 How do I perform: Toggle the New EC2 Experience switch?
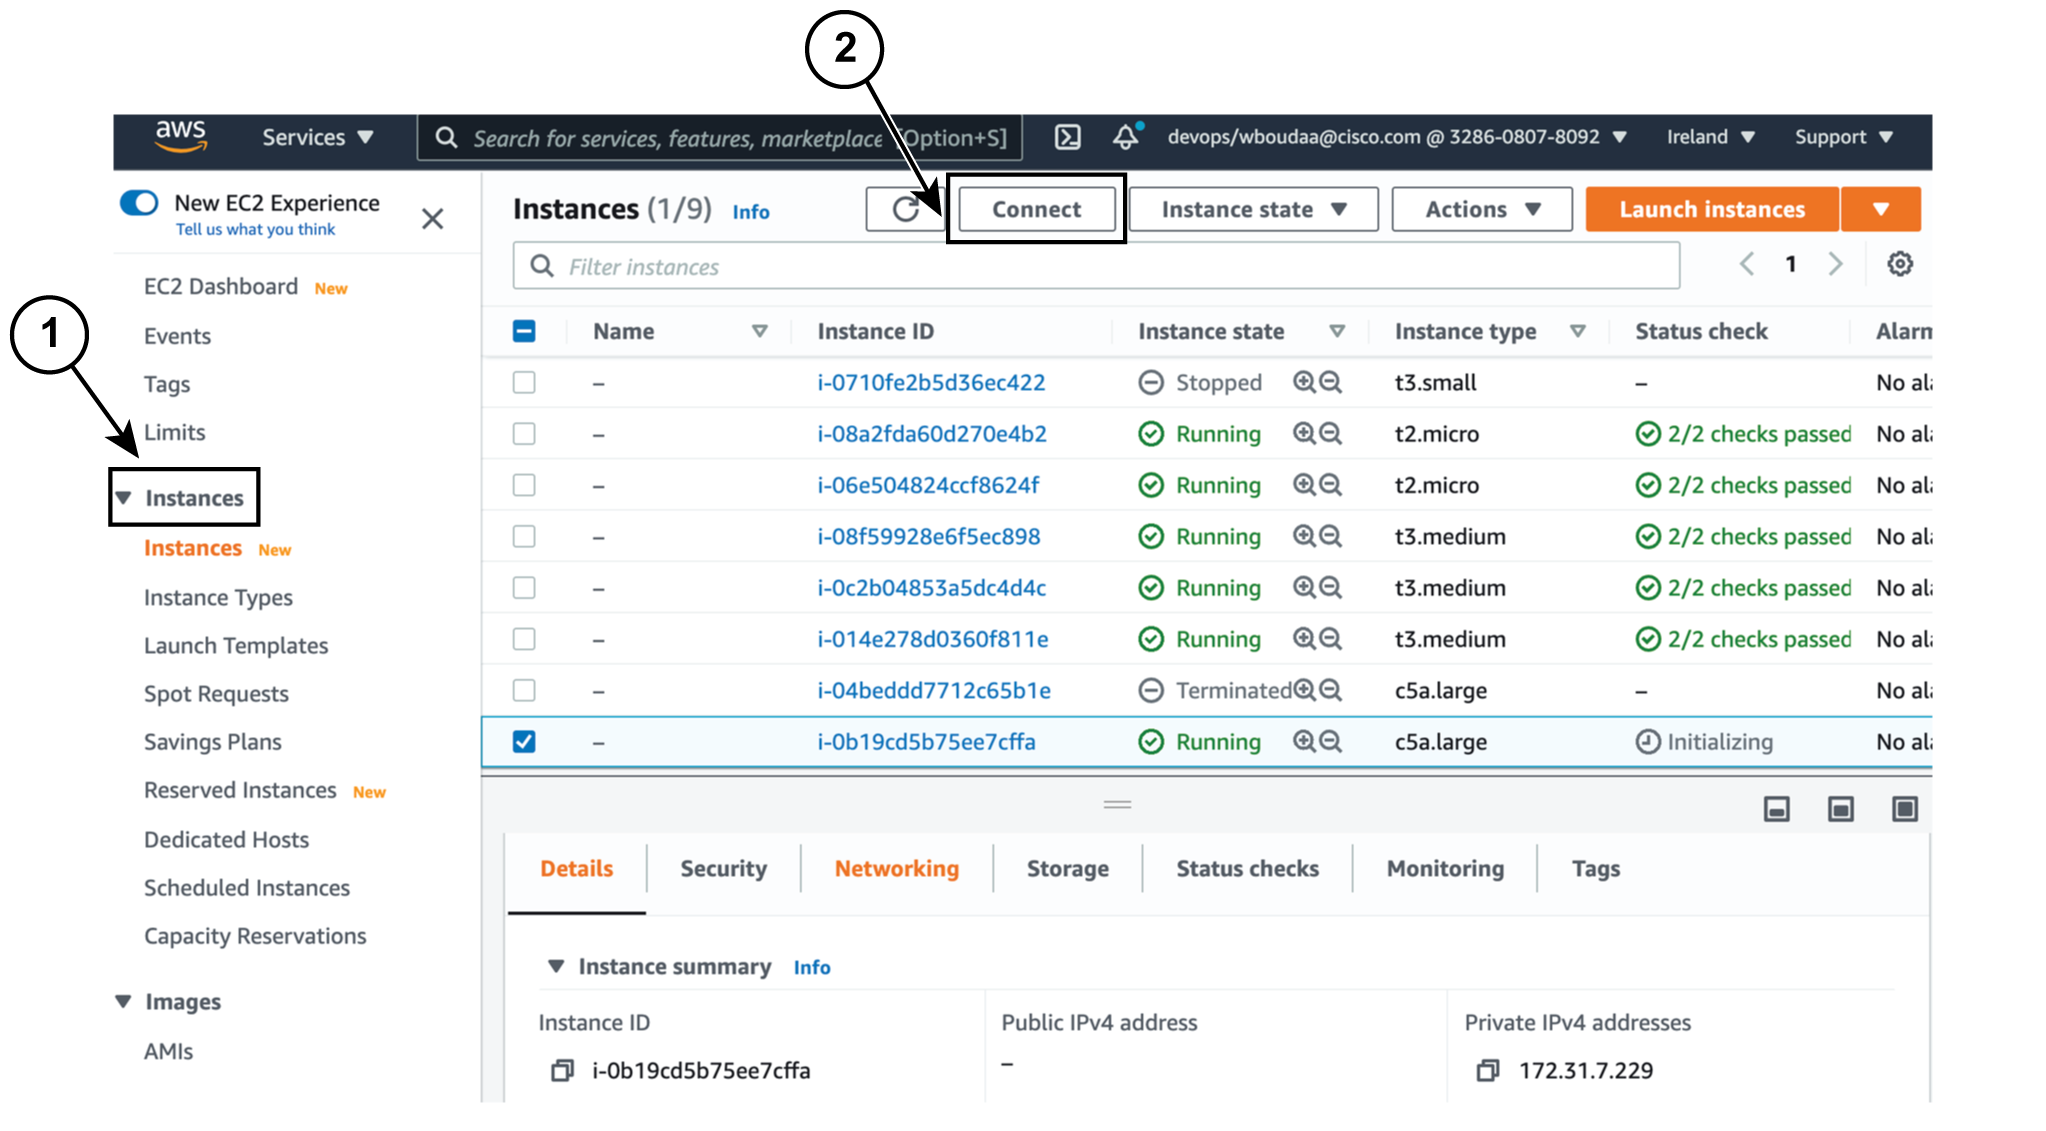click(x=139, y=203)
